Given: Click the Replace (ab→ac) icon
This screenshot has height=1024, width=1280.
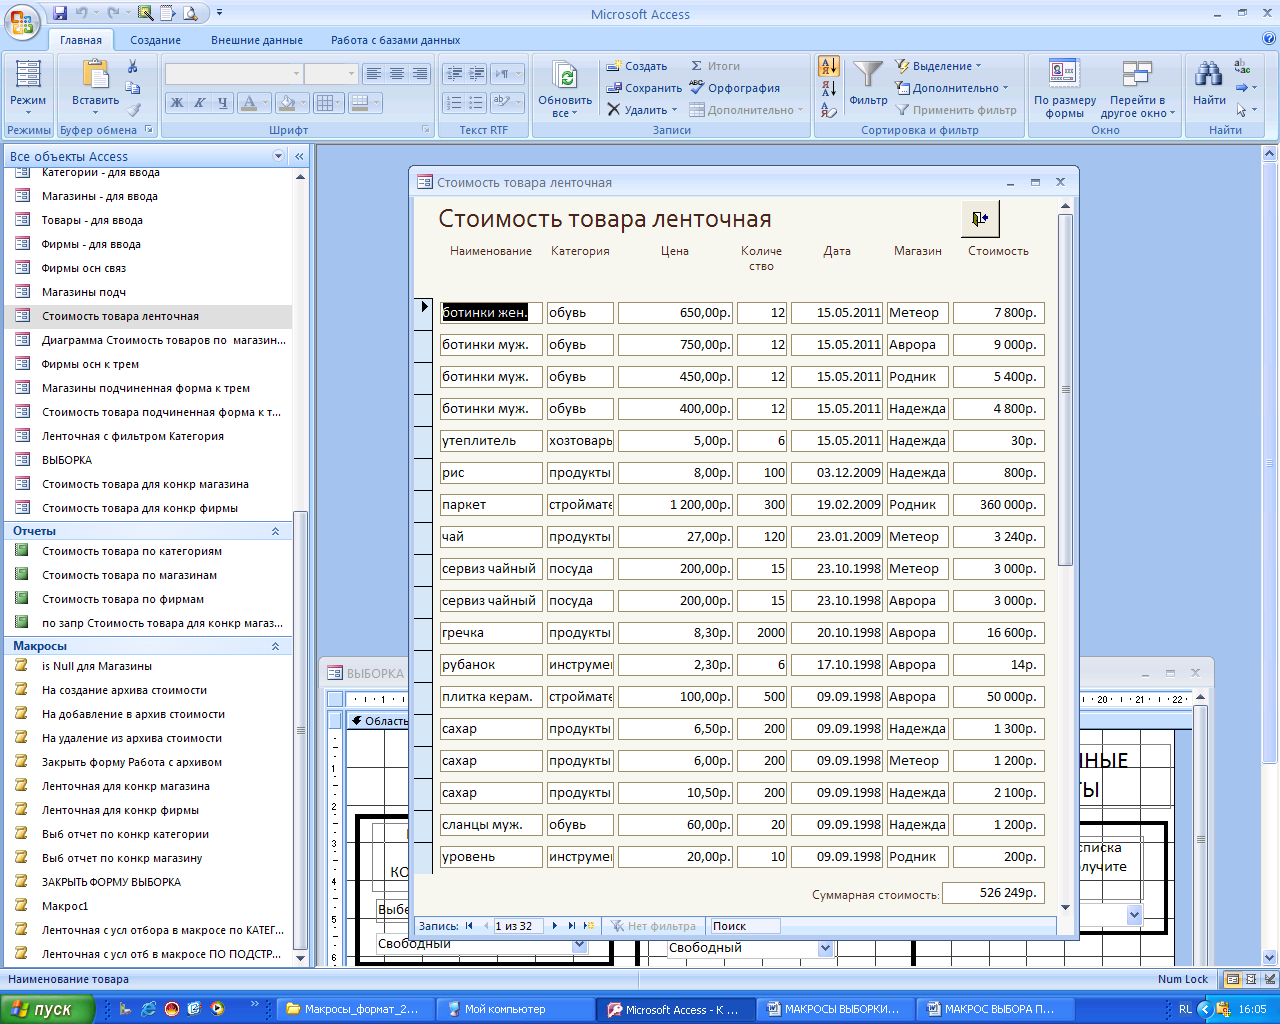Looking at the screenshot, I should coord(1242,67).
